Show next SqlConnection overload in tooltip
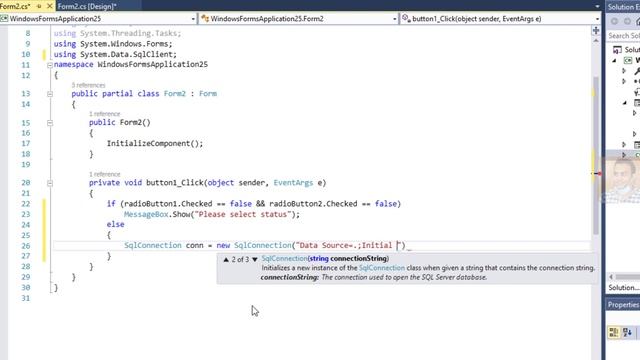640x360 pixels. [255, 259]
